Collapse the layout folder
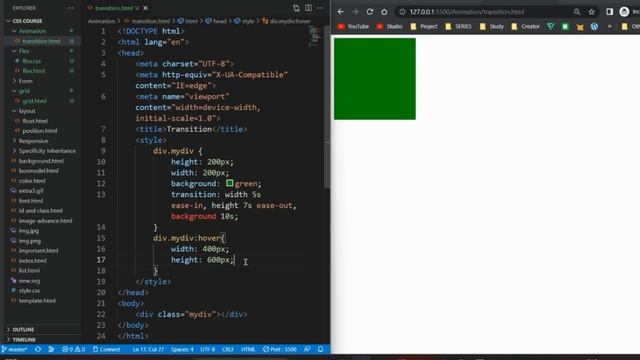 point(27,111)
